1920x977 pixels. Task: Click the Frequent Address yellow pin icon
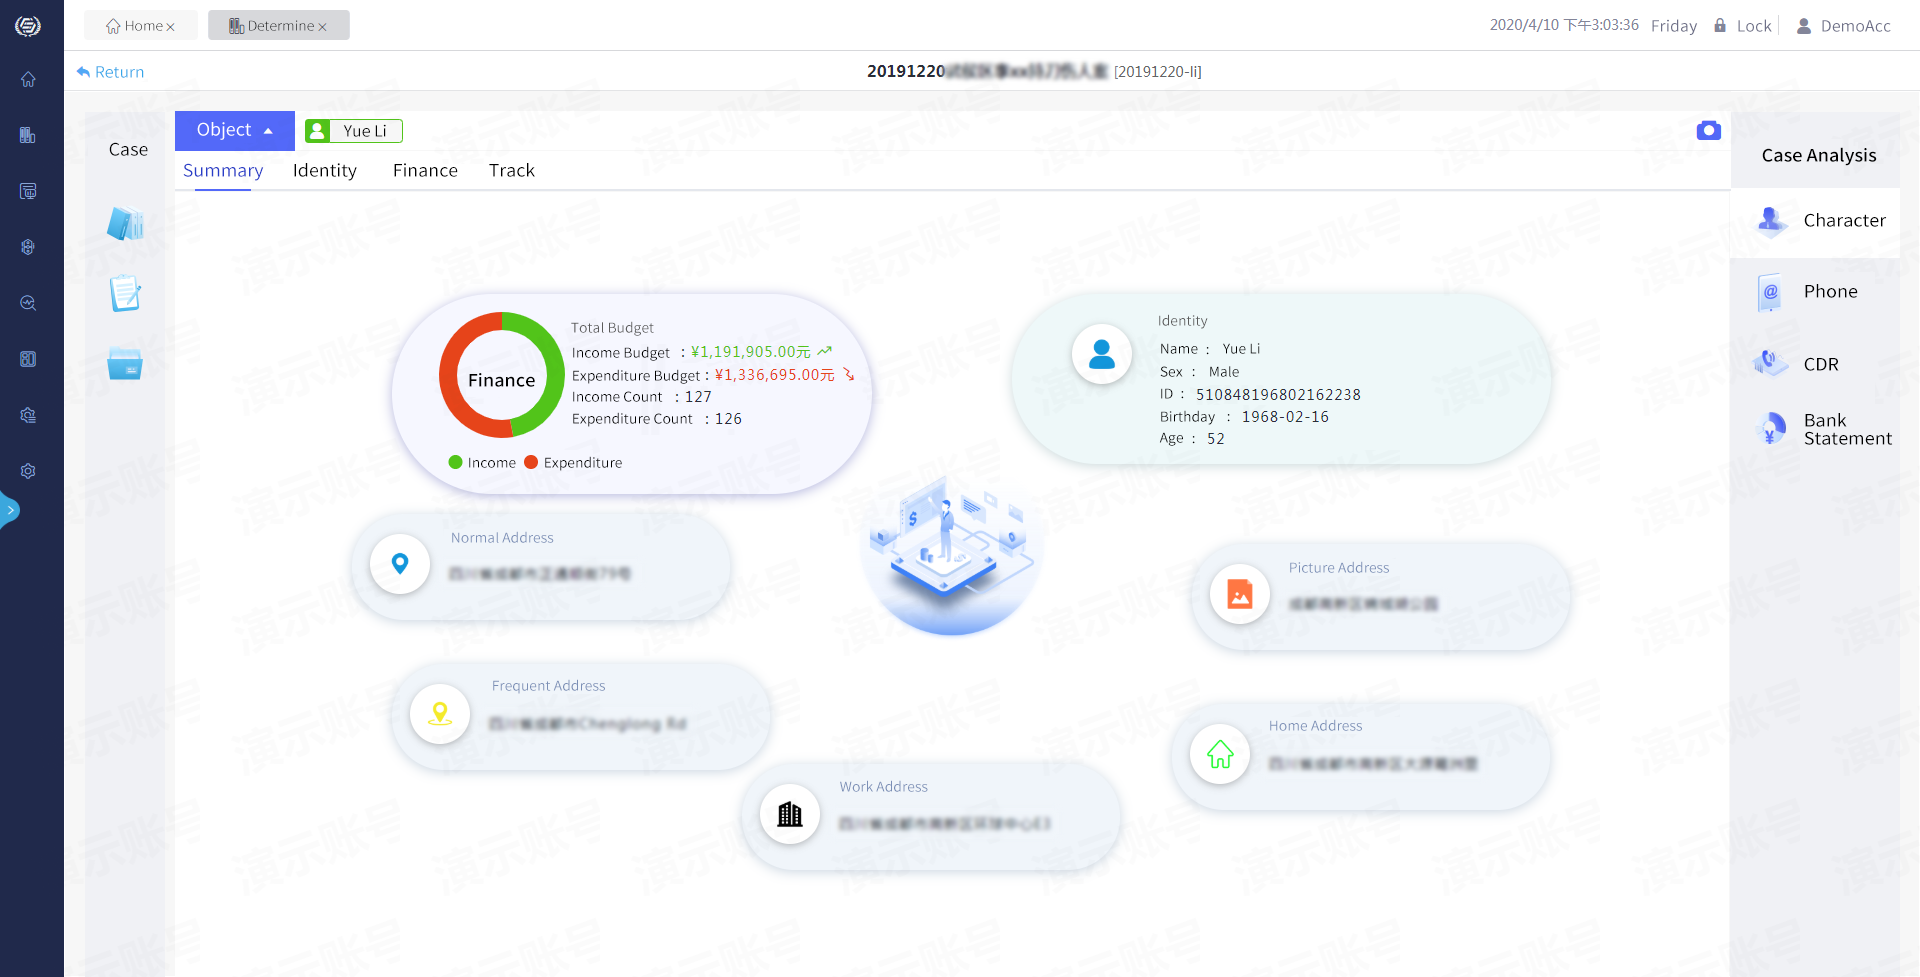(x=440, y=714)
